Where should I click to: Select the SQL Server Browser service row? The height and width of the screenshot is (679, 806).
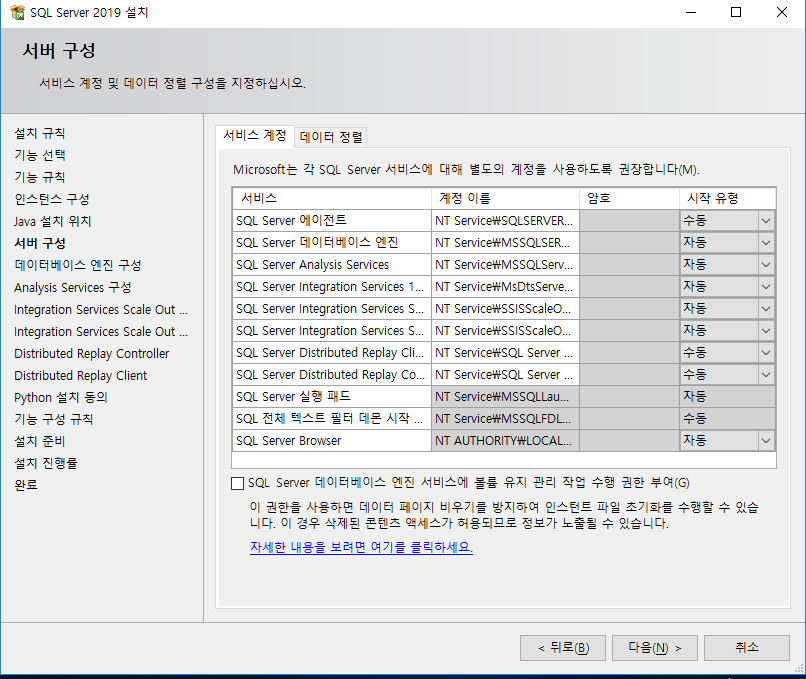pos(332,441)
